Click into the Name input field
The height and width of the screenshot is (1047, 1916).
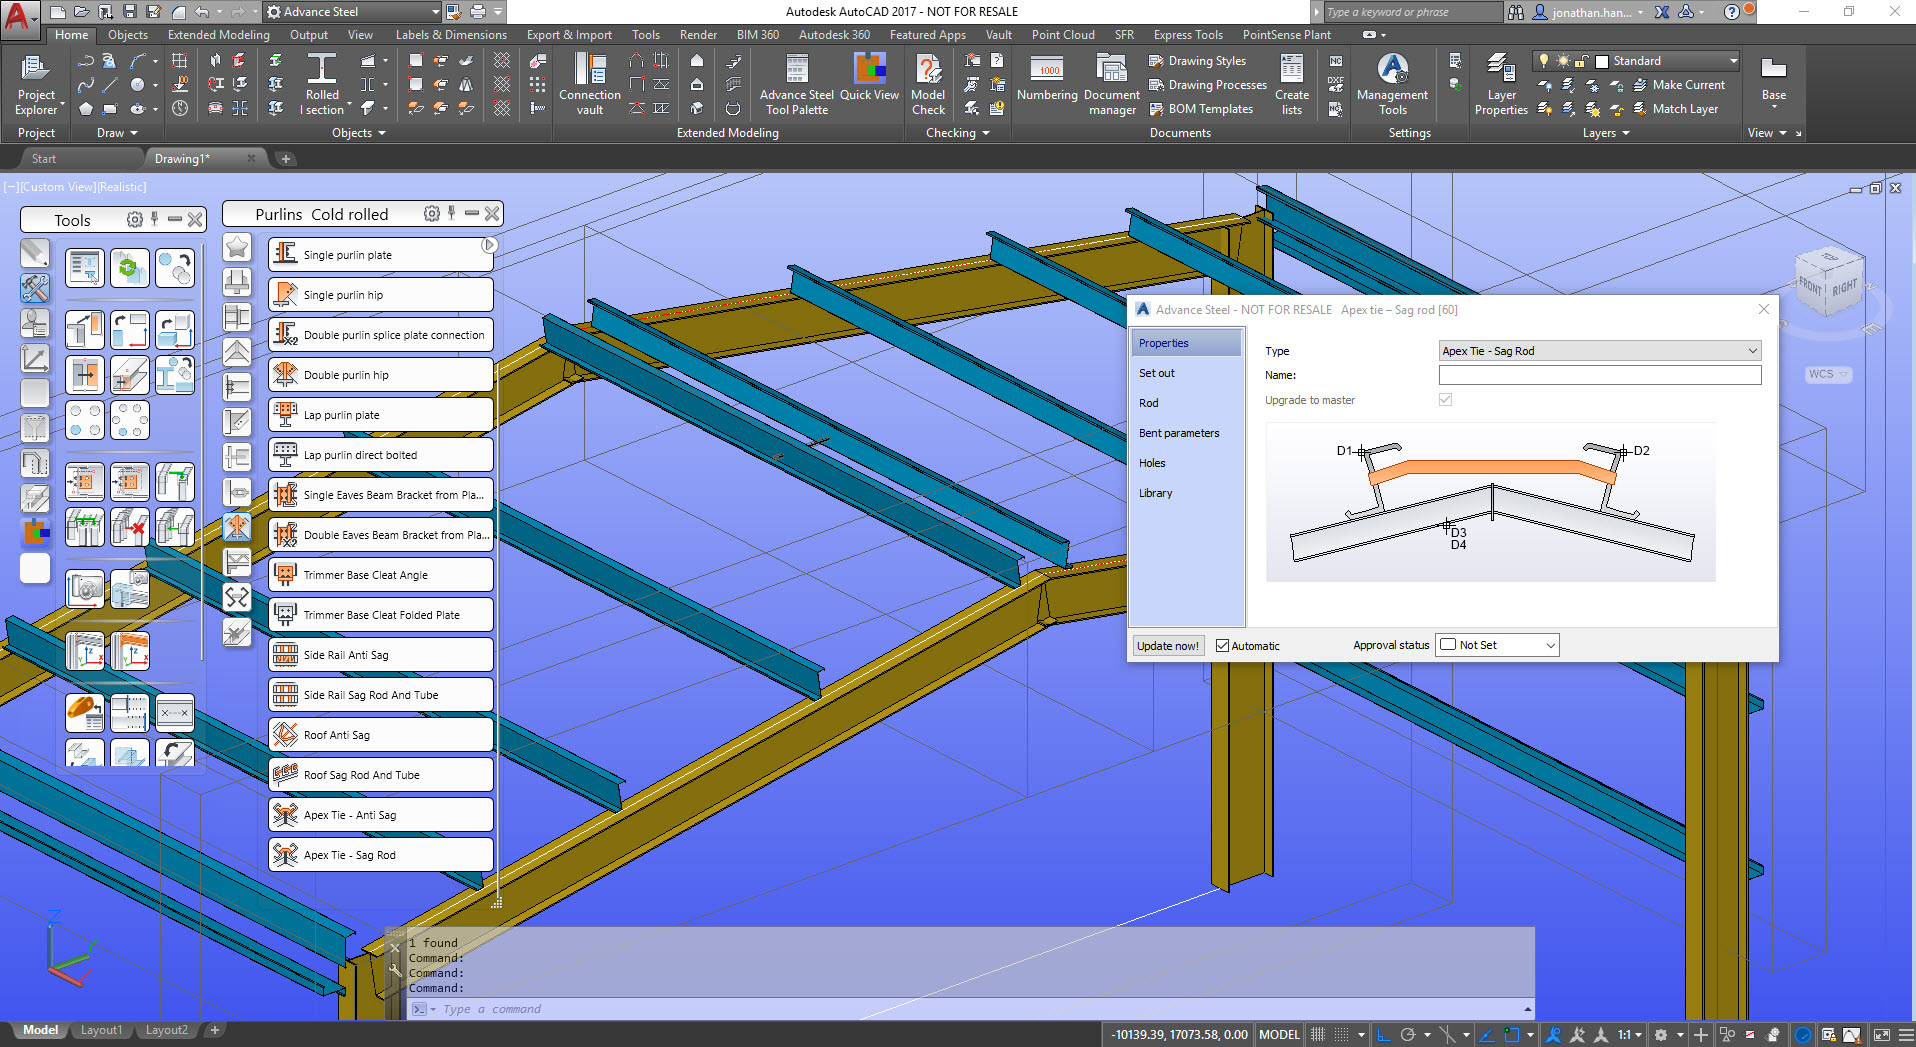1599,375
